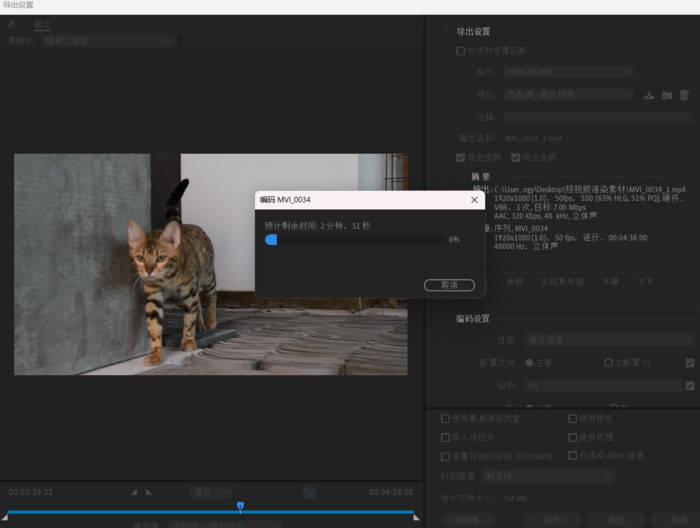This screenshot has height=528, width=700.
Task: Open the 预设 preset dropdown
Action: [x=568, y=94]
